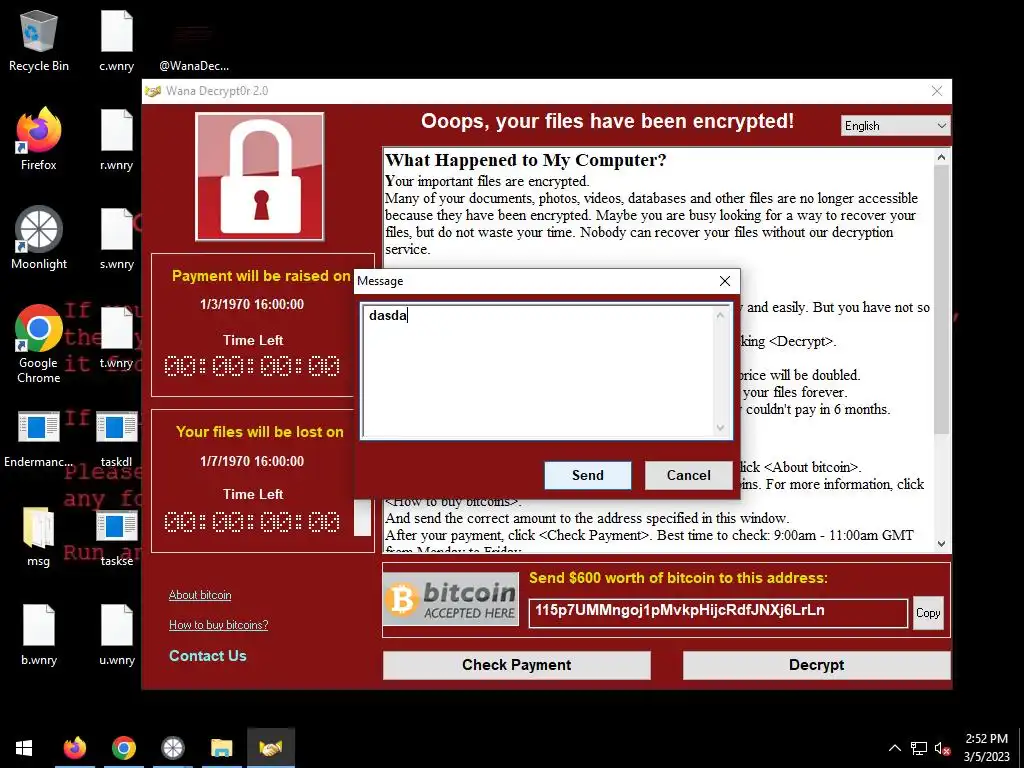1024x768 pixels.
Task: Click the network tray icon
Action: pyautogui.click(x=919, y=748)
